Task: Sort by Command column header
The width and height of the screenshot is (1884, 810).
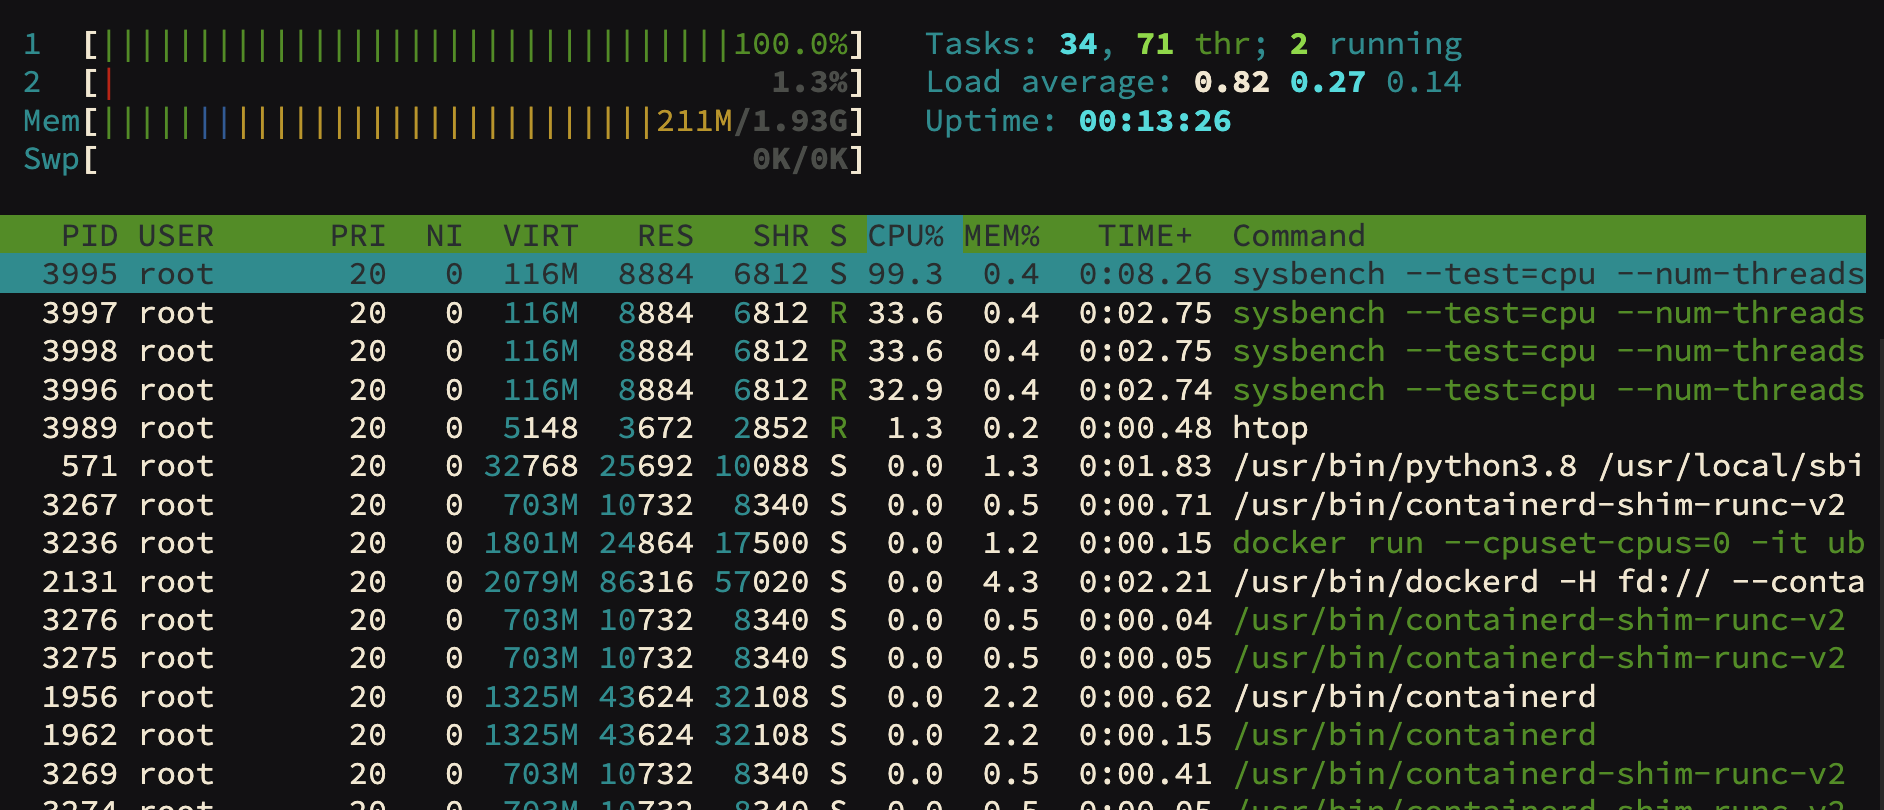Action: click(1298, 236)
